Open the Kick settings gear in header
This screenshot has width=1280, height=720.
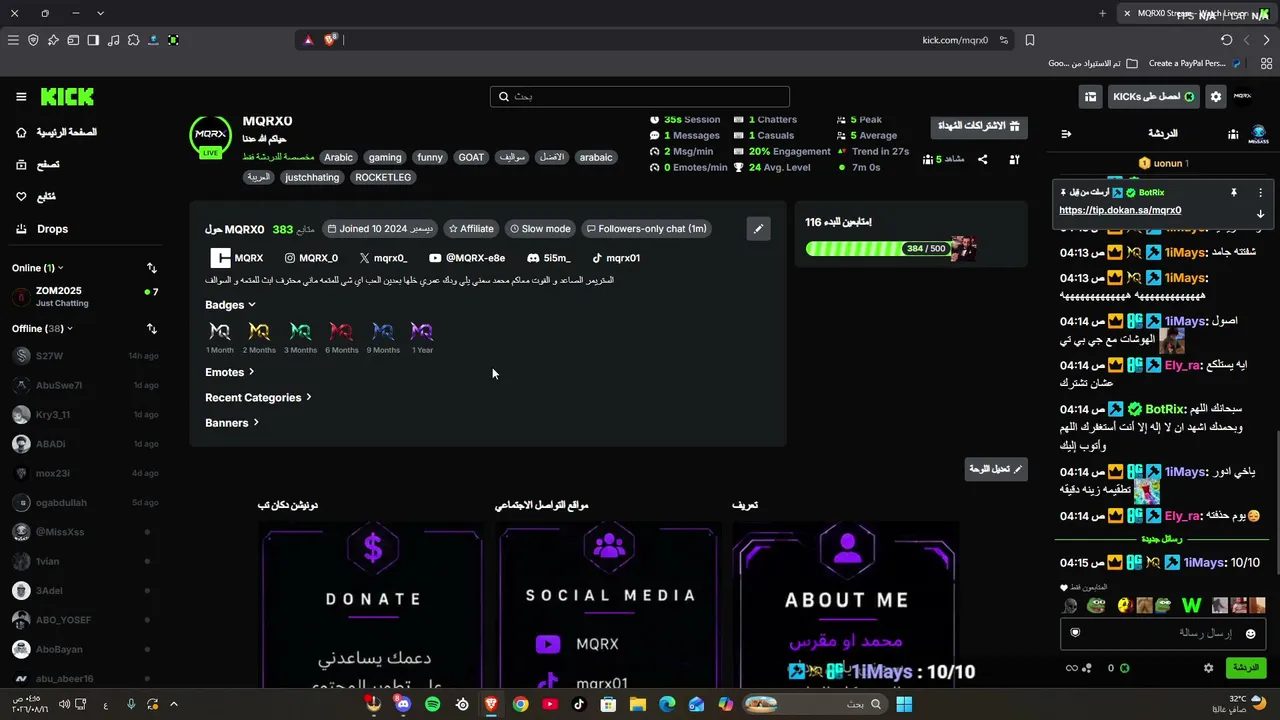point(1216,97)
